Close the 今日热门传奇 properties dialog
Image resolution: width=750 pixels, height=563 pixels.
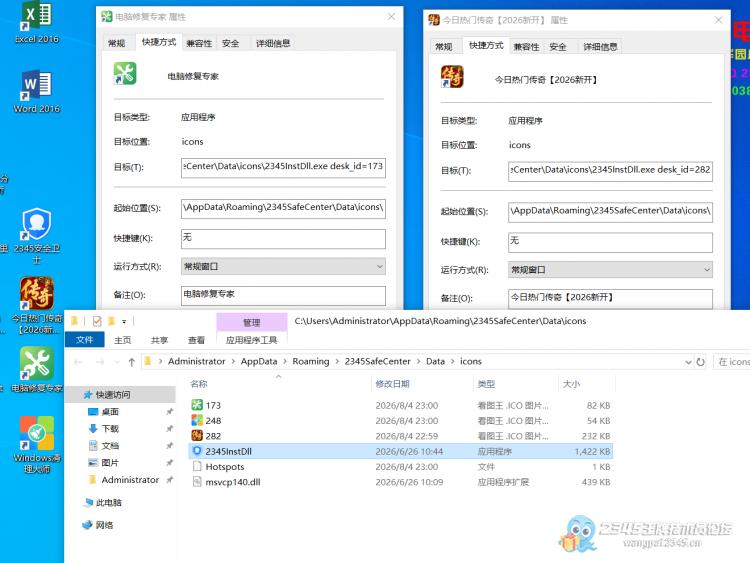pyautogui.click(x=718, y=20)
